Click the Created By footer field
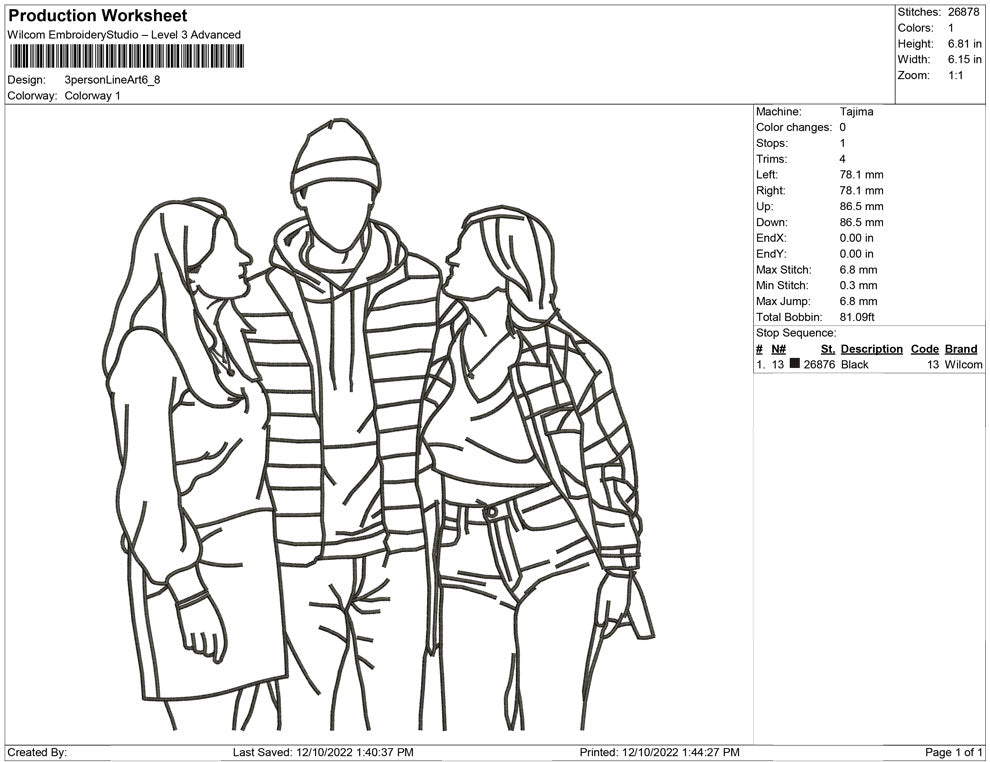 point(37,752)
